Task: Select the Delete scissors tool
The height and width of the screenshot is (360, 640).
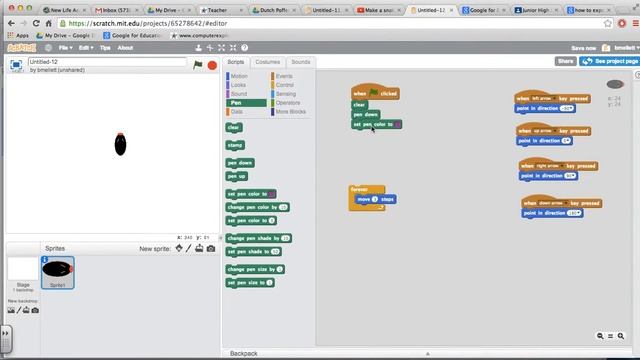Action: click(210, 48)
